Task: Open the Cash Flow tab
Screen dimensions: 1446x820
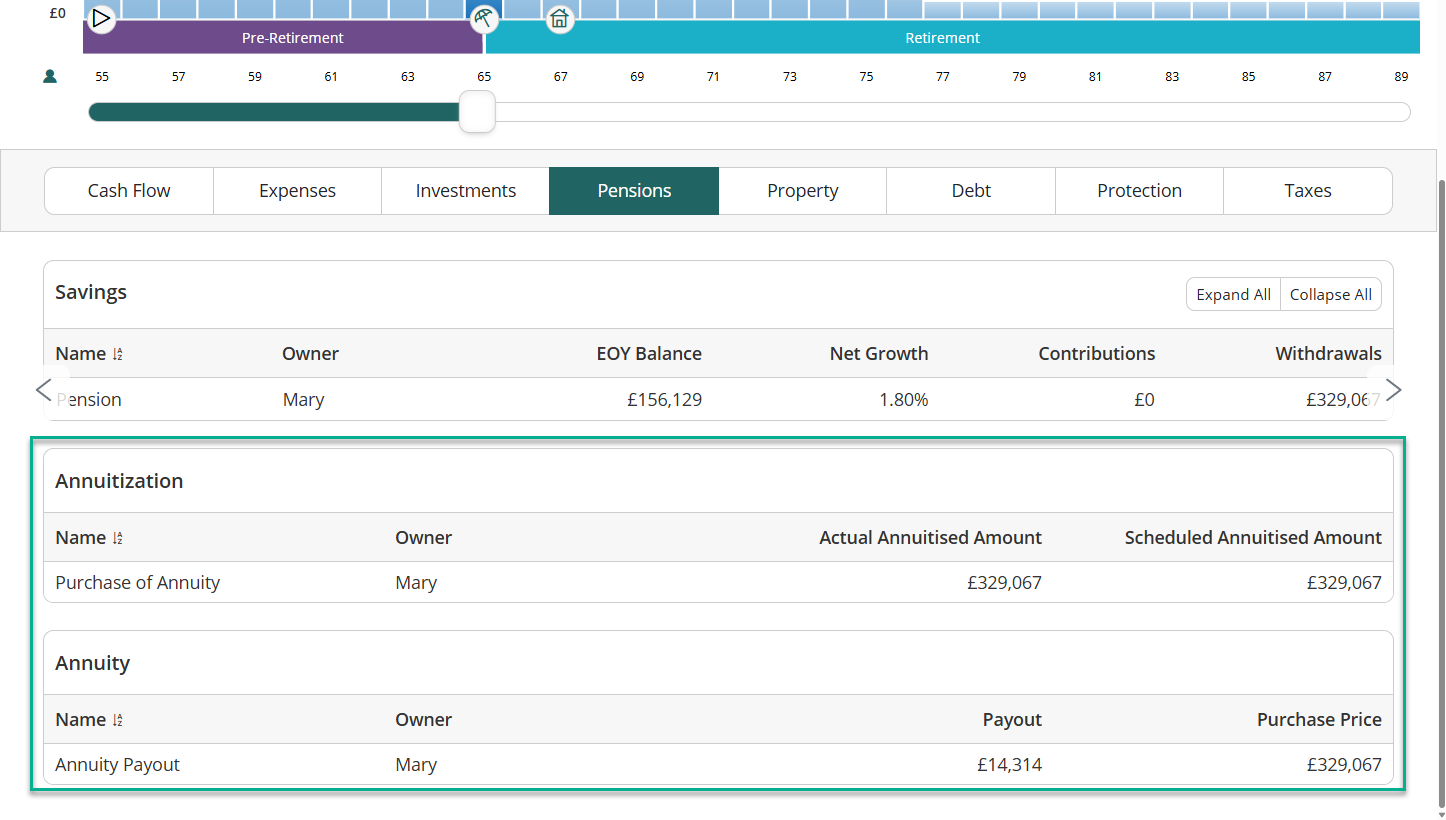Action: pyautogui.click(x=129, y=191)
